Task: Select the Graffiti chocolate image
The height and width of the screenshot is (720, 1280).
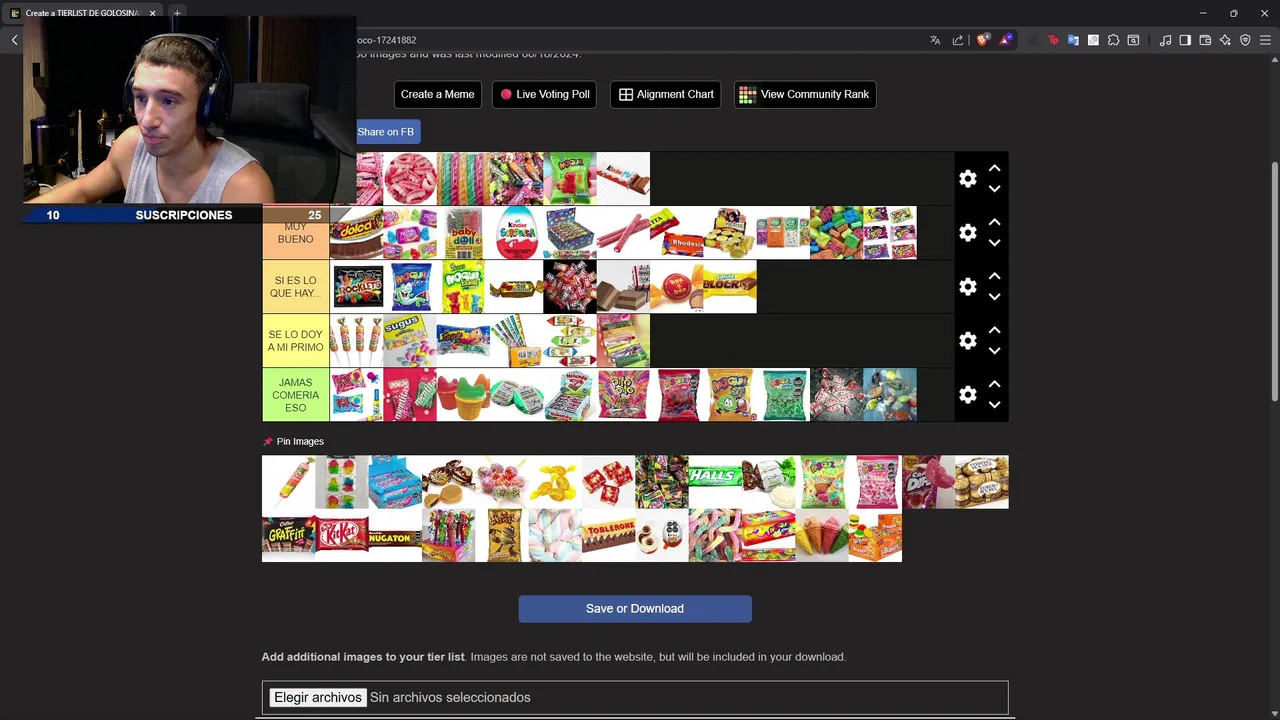Action: click(288, 535)
